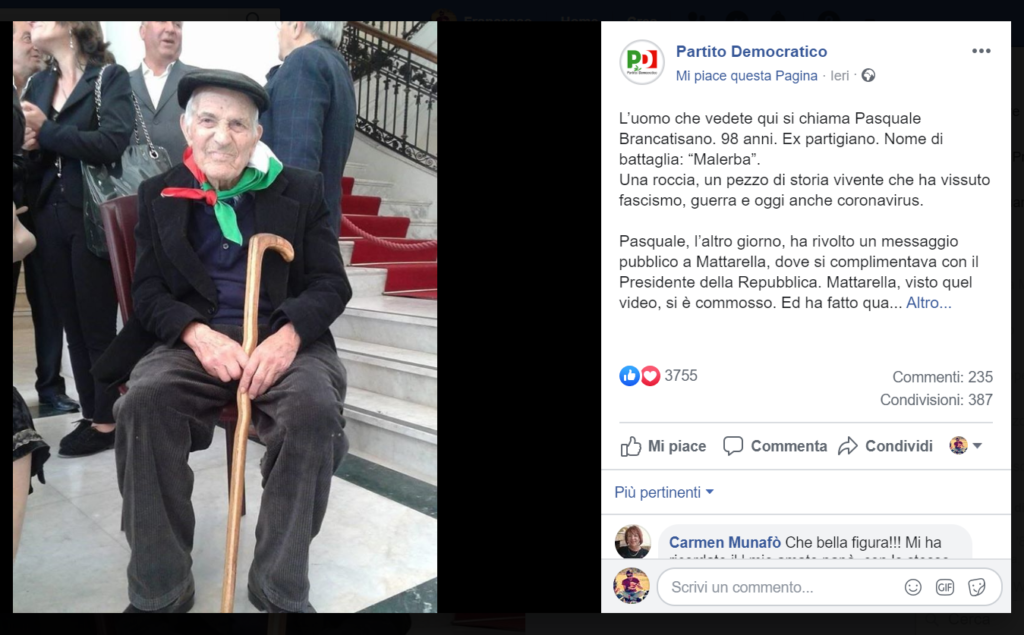The height and width of the screenshot is (635, 1024).
Task: Click the photo of the elderly partisan
Action: tap(225, 317)
